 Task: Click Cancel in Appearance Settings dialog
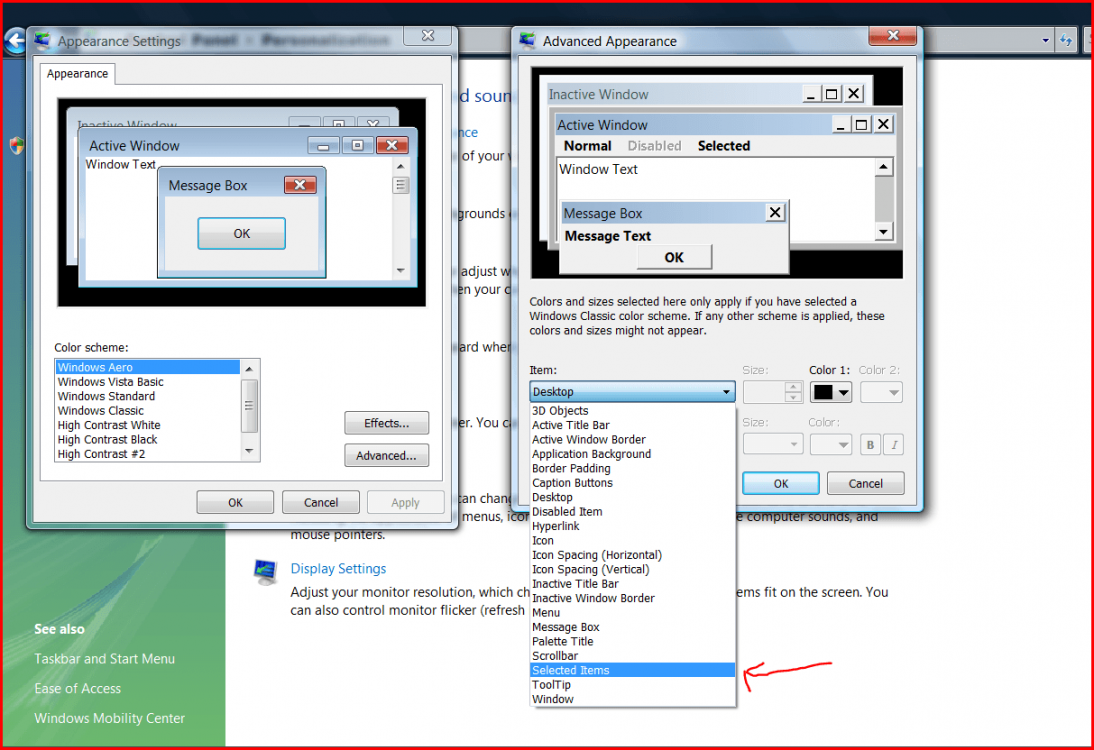coord(321,502)
